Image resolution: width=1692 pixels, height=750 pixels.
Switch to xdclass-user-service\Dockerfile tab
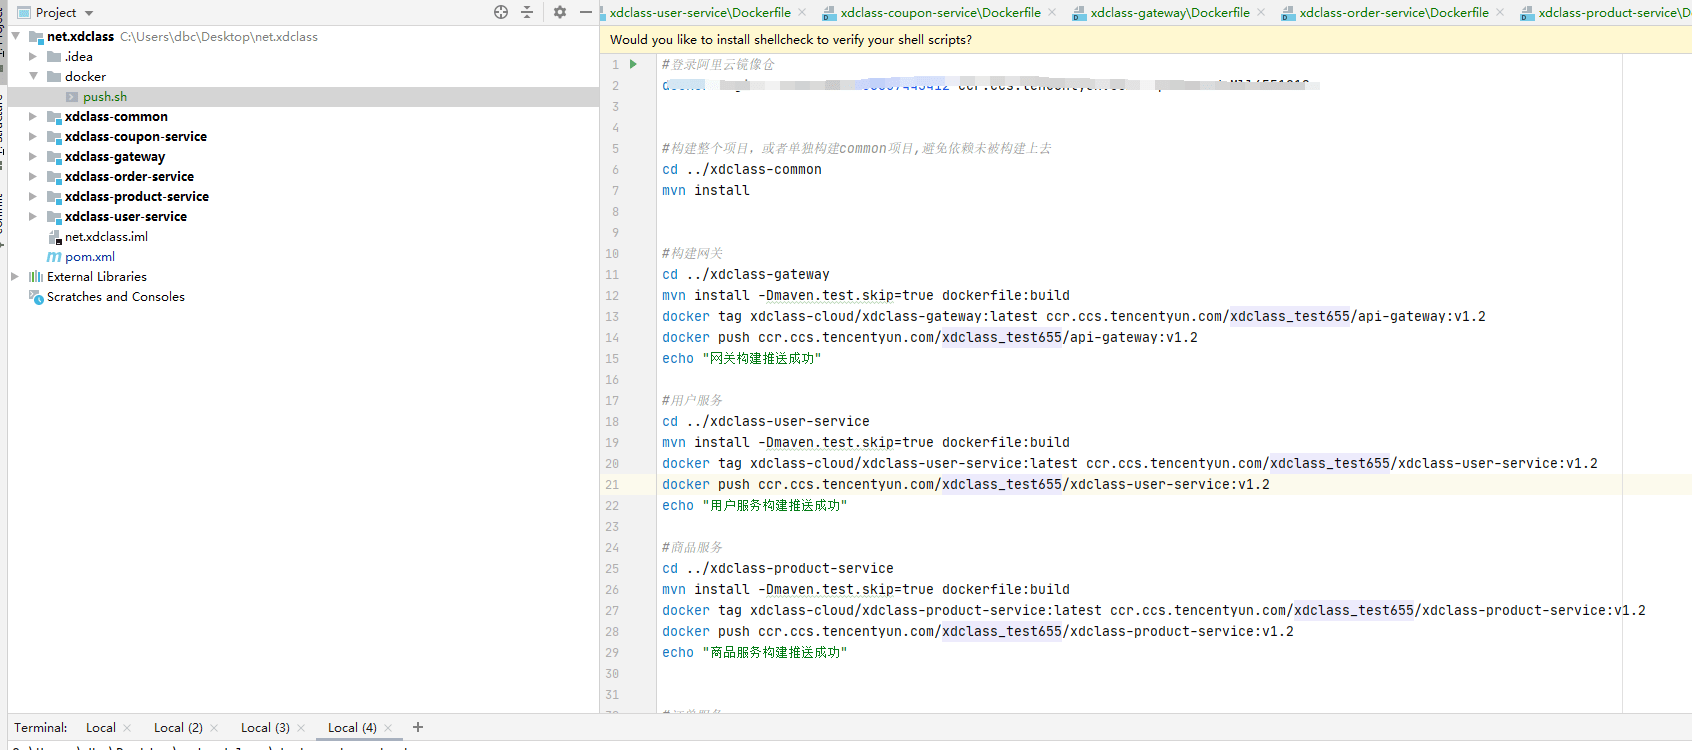[700, 13]
